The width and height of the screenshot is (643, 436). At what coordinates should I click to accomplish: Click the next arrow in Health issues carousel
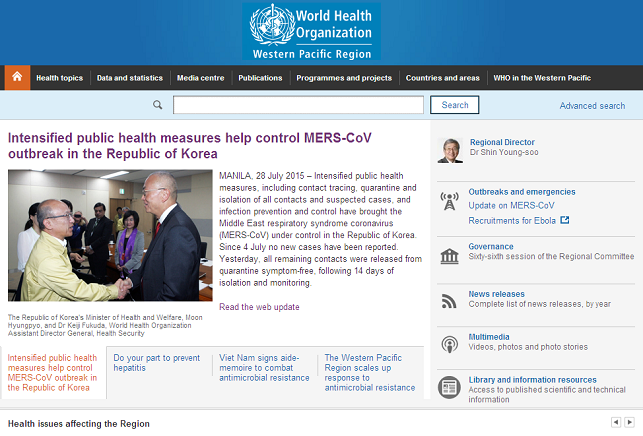(x=629, y=422)
